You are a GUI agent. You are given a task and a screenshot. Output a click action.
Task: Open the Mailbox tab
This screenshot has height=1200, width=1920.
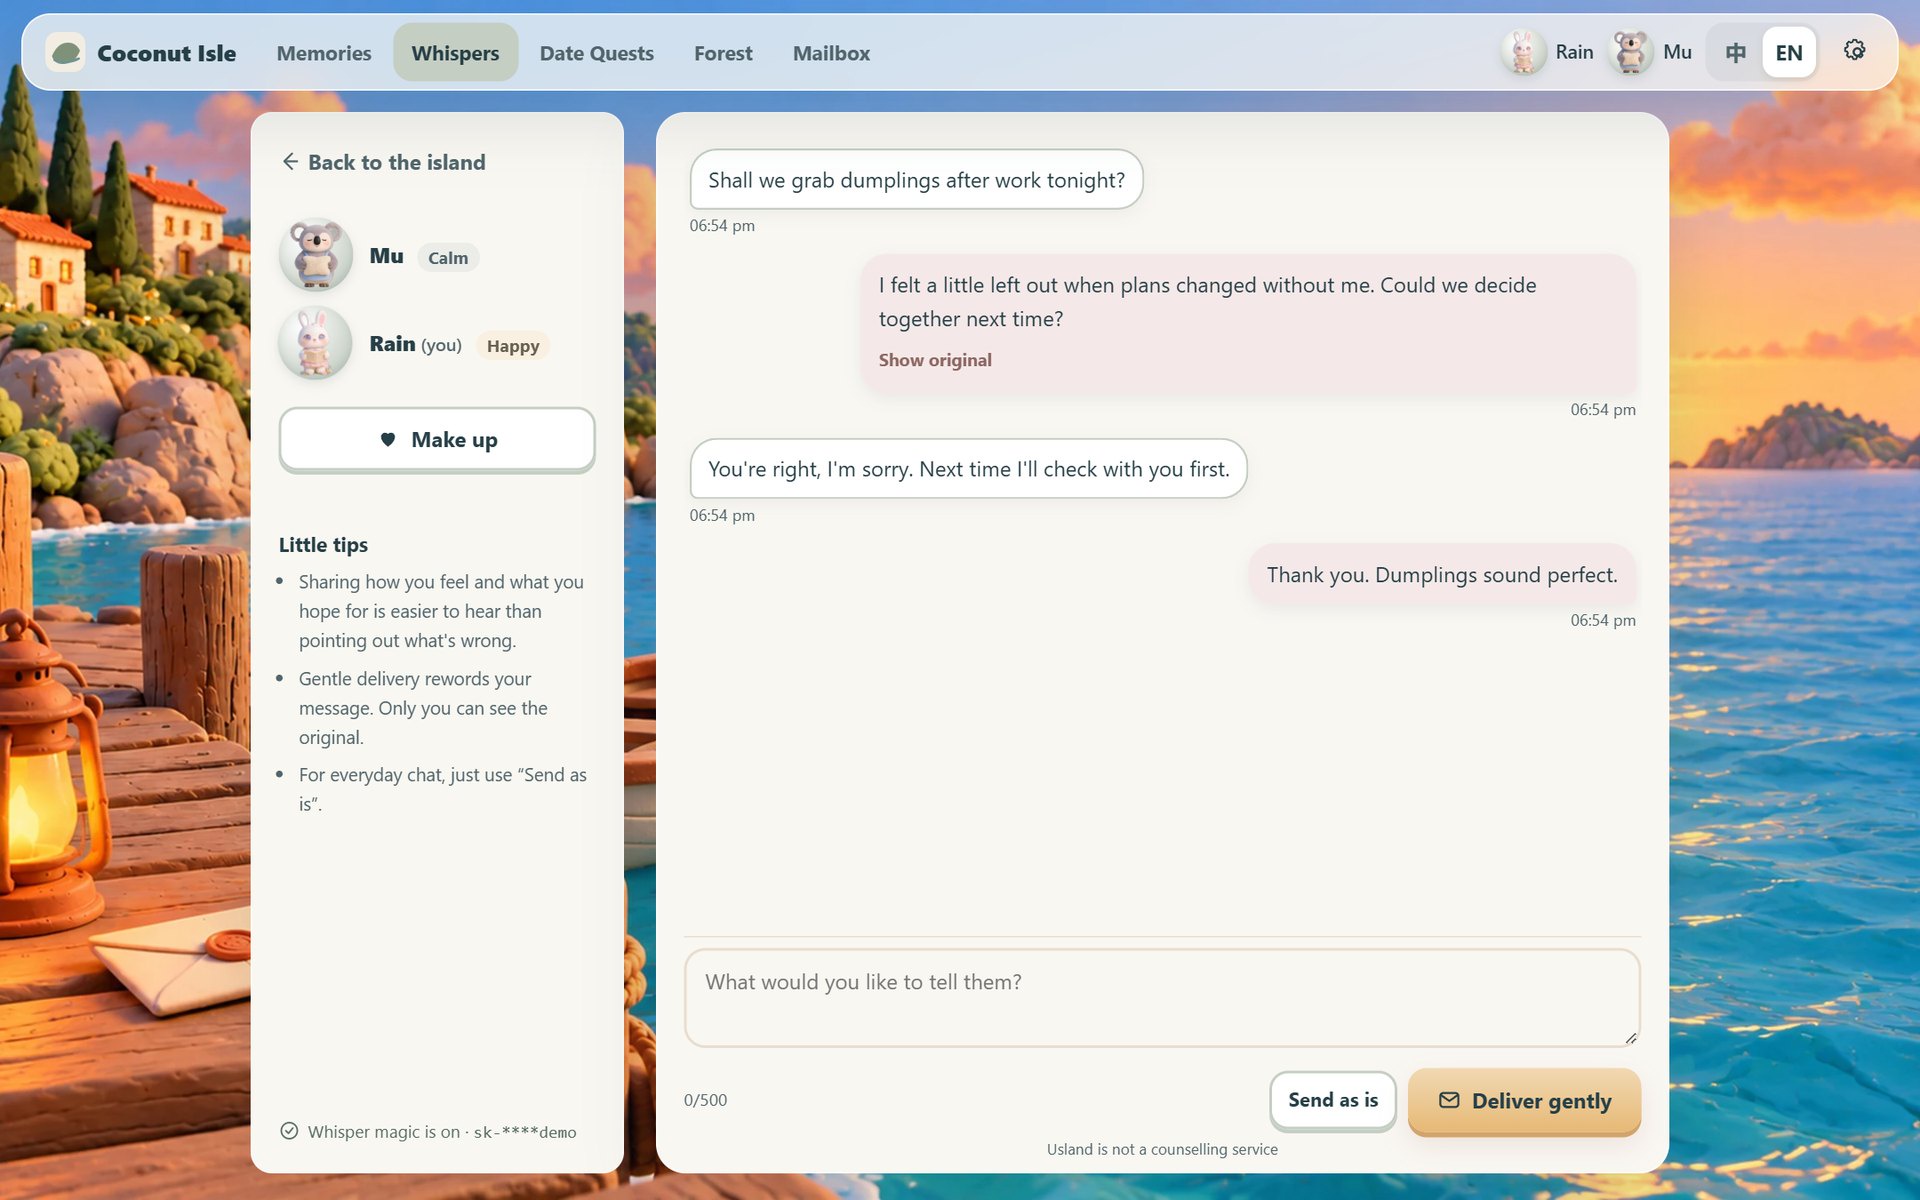831,53
